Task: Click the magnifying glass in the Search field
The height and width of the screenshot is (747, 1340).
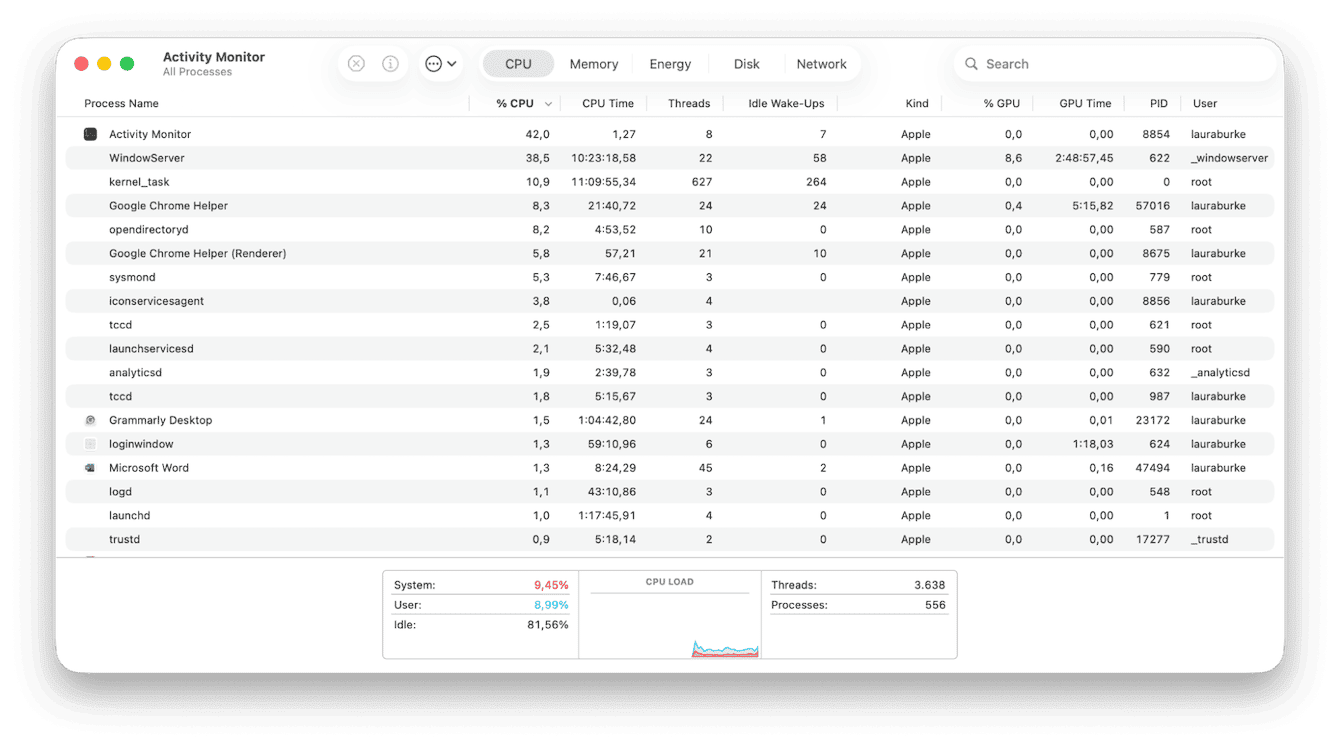Action: 971,63
